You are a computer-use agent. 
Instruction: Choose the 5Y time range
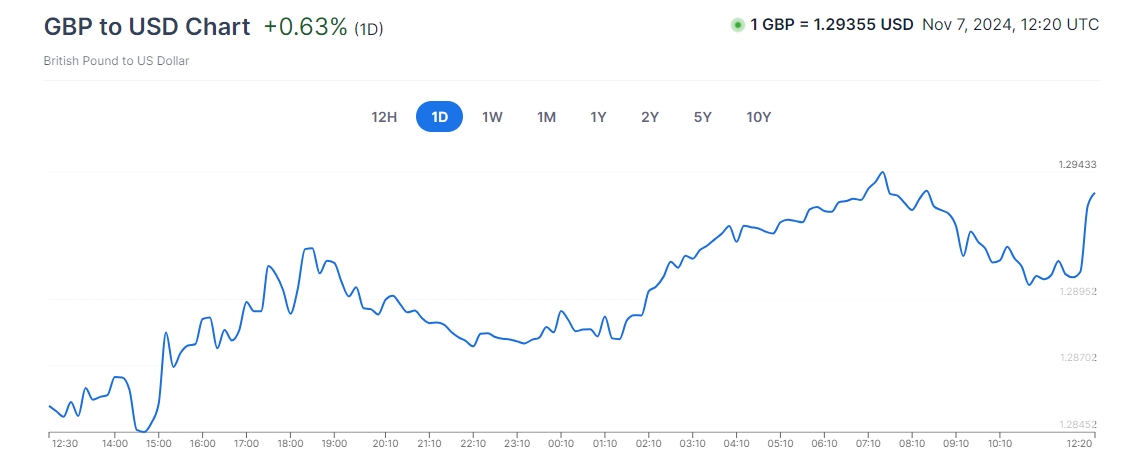(702, 117)
